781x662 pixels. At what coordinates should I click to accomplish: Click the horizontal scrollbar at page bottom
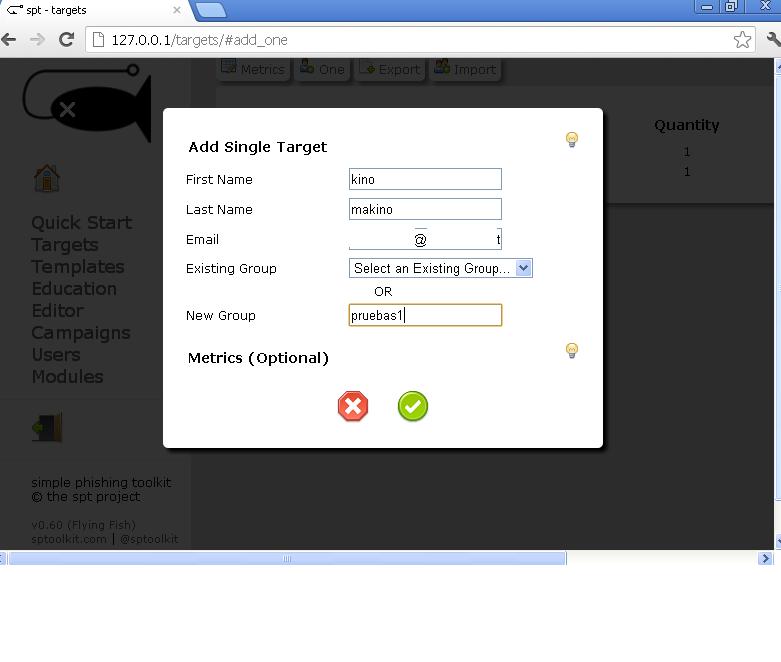287,559
